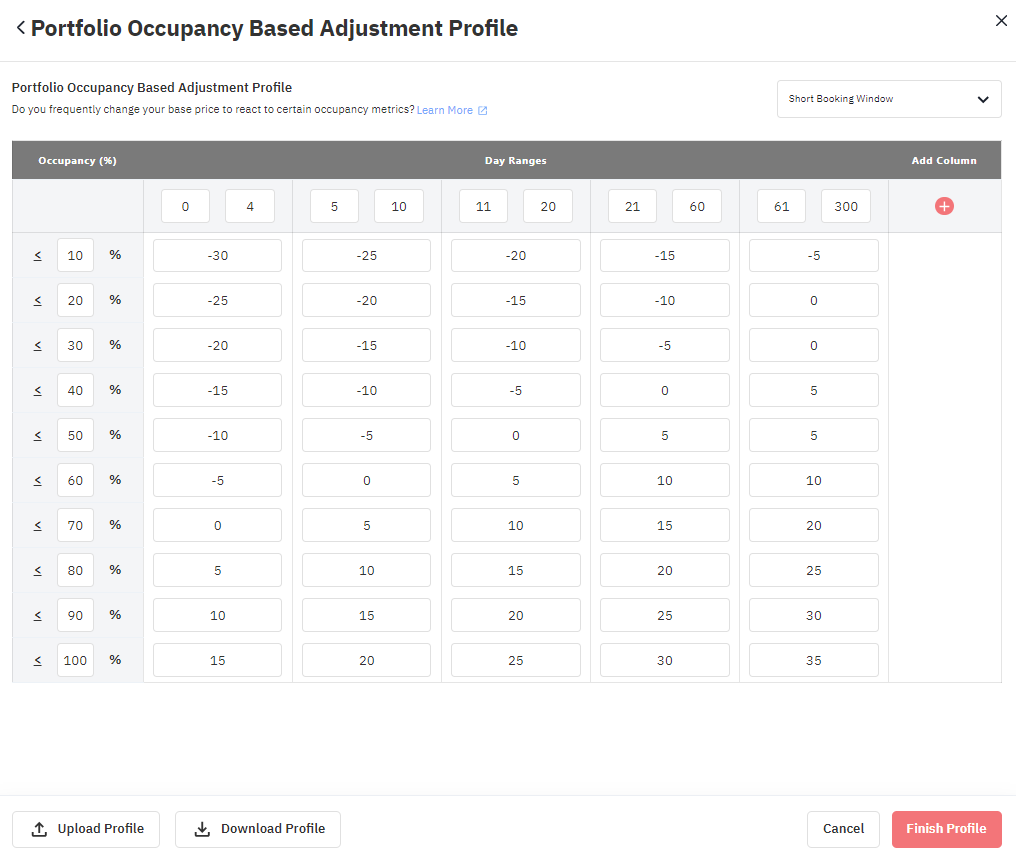Open the Learn More link
This screenshot has height=857, width=1016.
(452, 110)
